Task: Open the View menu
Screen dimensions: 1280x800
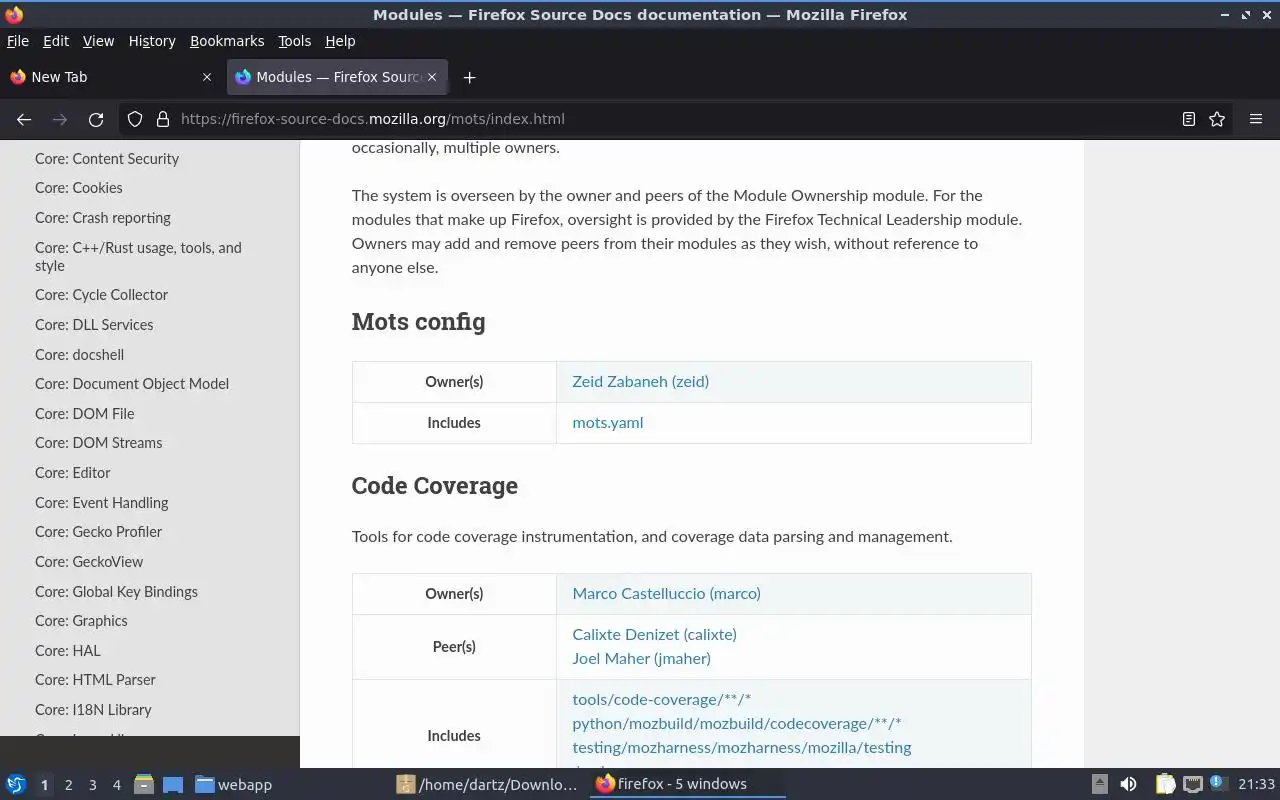Action: (x=98, y=41)
